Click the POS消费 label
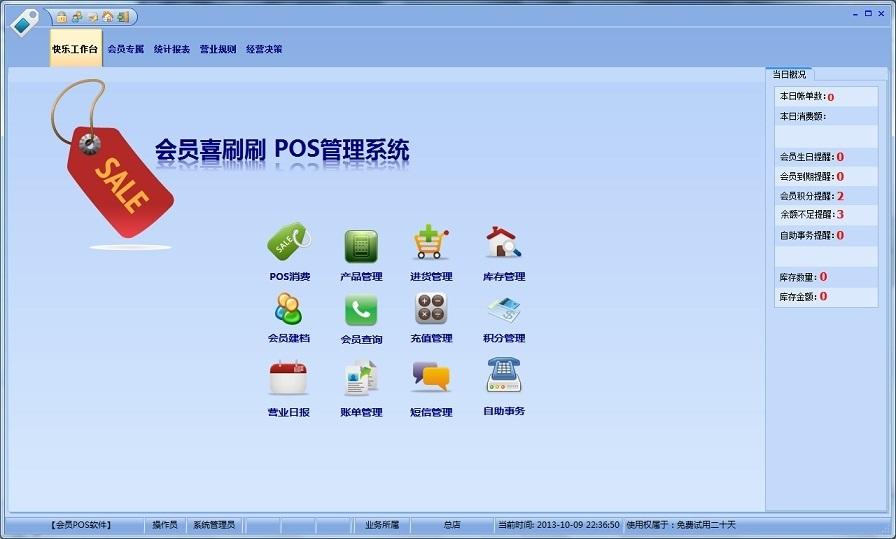This screenshot has width=896, height=539. pyautogui.click(x=290, y=277)
